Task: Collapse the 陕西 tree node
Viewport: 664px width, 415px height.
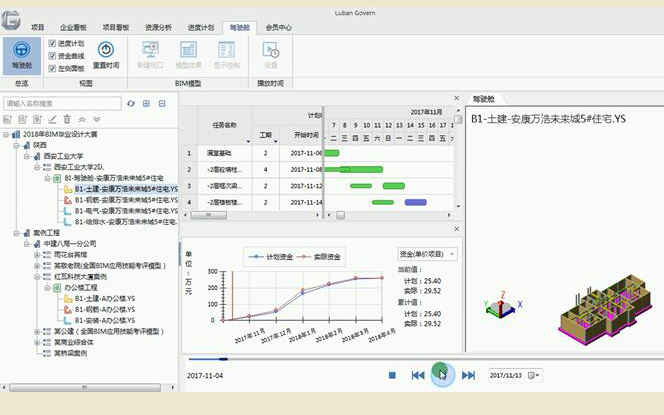Action: pos(17,145)
